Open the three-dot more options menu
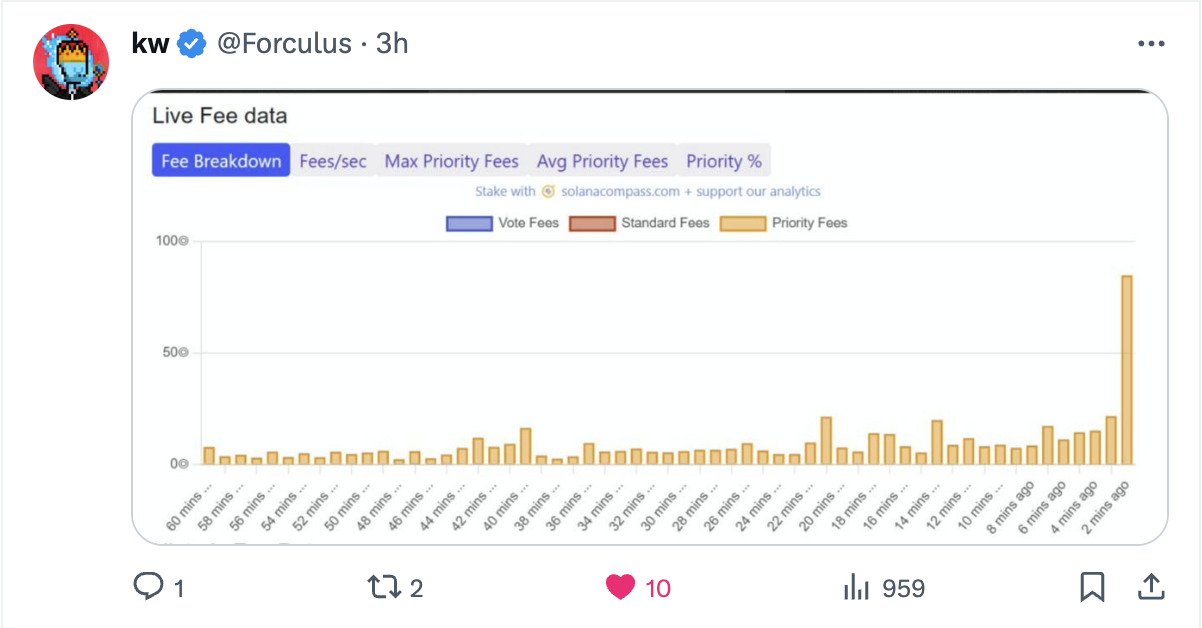This screenshot has width=1202, height=628. [x=1152, y=44]
